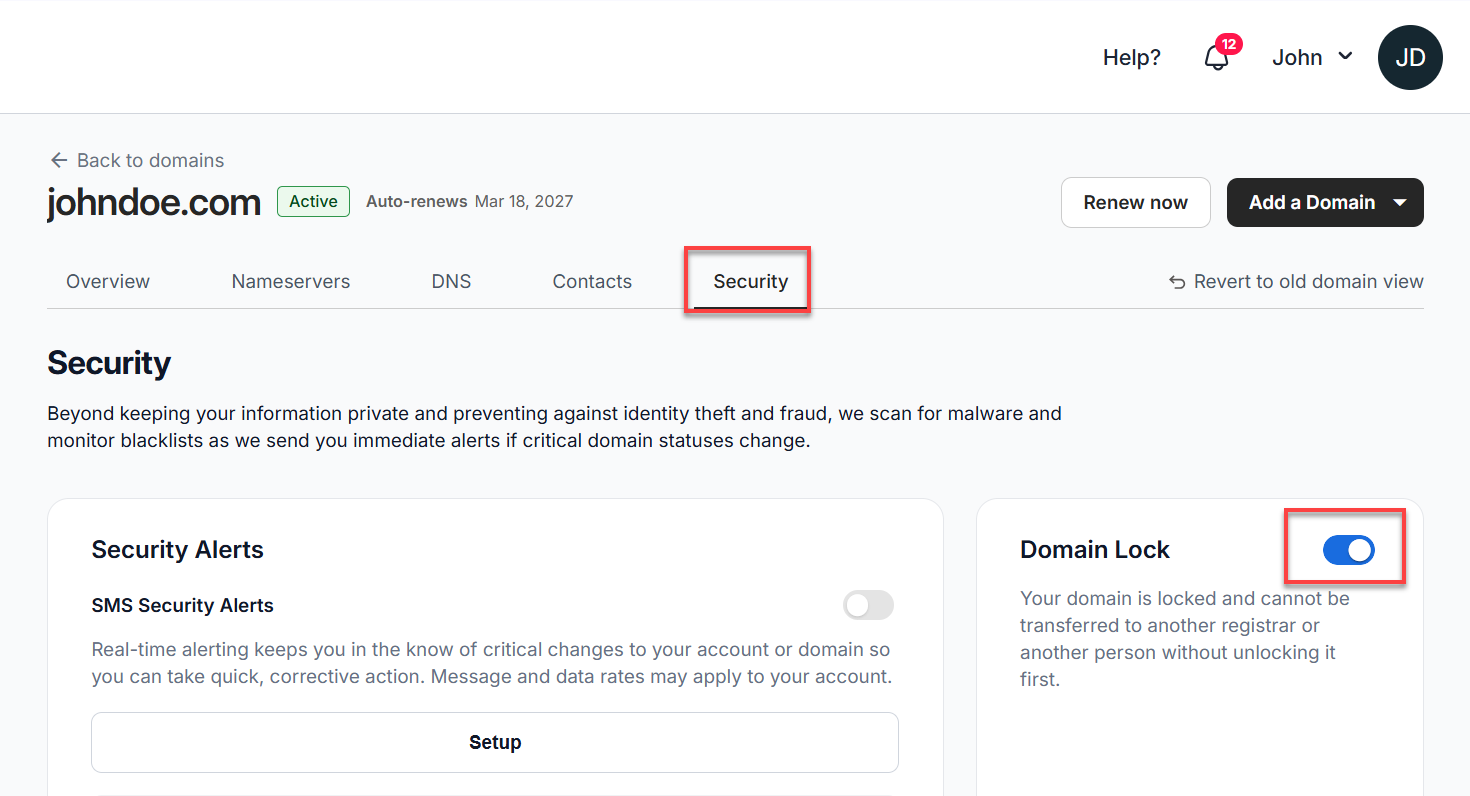Click the Security Alerts card heading
The width and height of the screenshot is (1470, 796).
178,550
